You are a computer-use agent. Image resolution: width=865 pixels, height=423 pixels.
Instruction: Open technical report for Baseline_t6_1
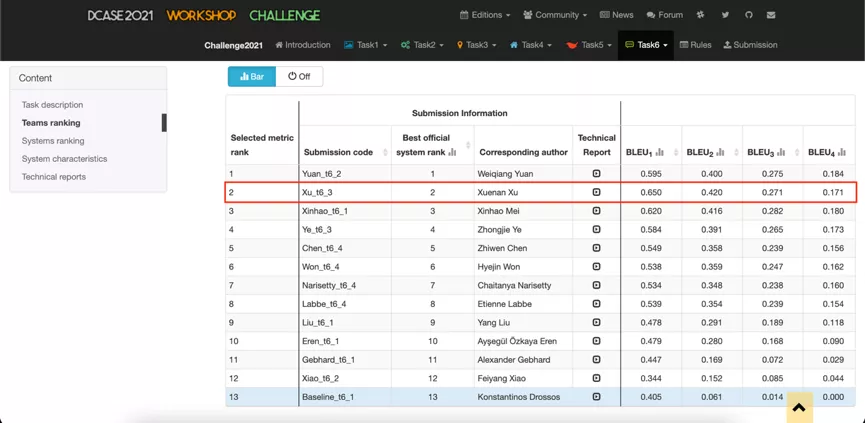click(x=596, y=397)
